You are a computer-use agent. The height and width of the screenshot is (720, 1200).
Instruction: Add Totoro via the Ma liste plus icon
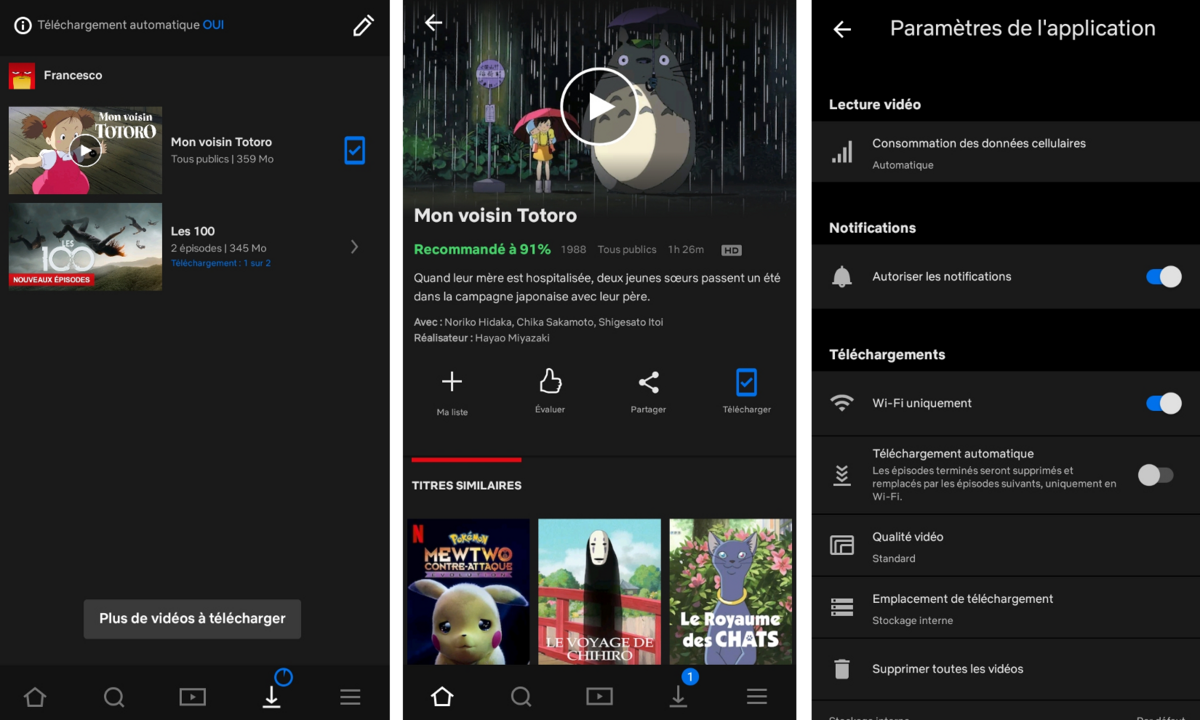point(451,380)
